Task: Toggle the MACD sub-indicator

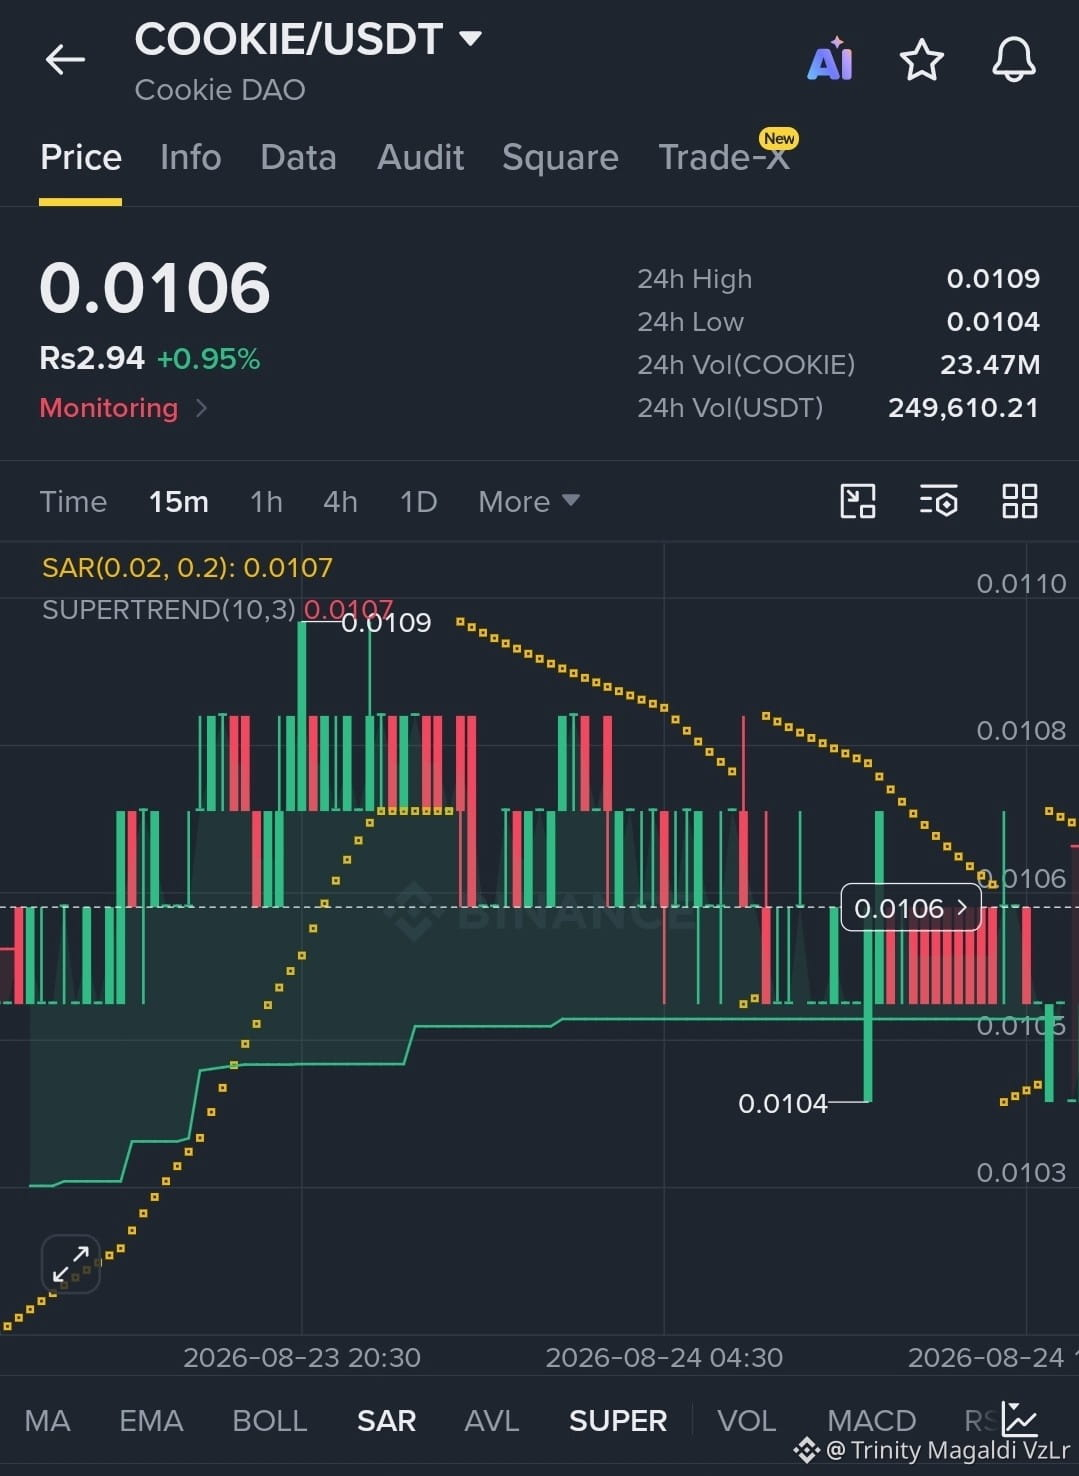Action: (872, 1420)
